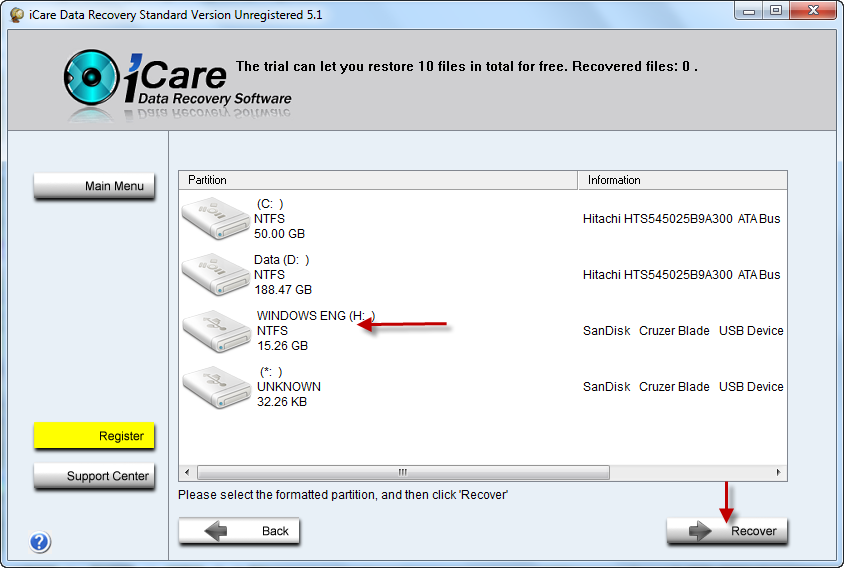
Task: Click the 'UNKNOWN' file system label
Action: click(289, 387)
